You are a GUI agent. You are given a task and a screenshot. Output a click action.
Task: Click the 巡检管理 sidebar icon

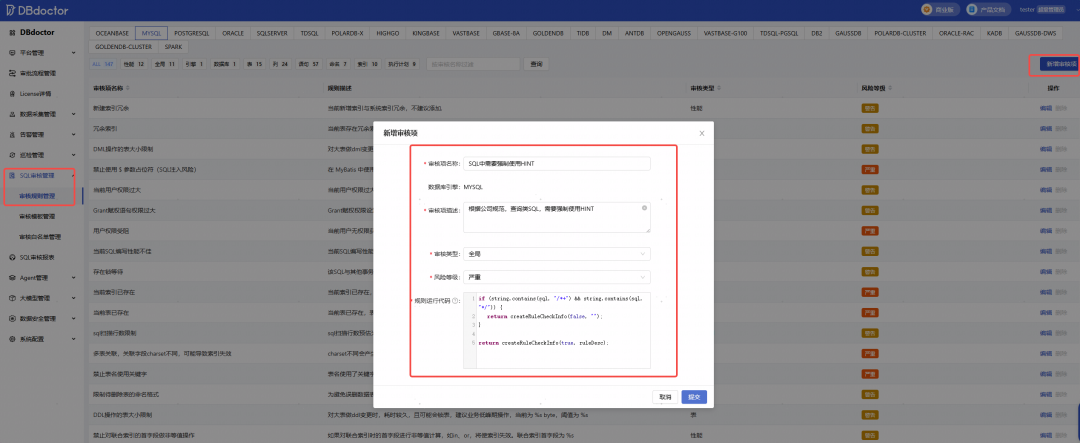pyautogui.click(x=12, y=155)
